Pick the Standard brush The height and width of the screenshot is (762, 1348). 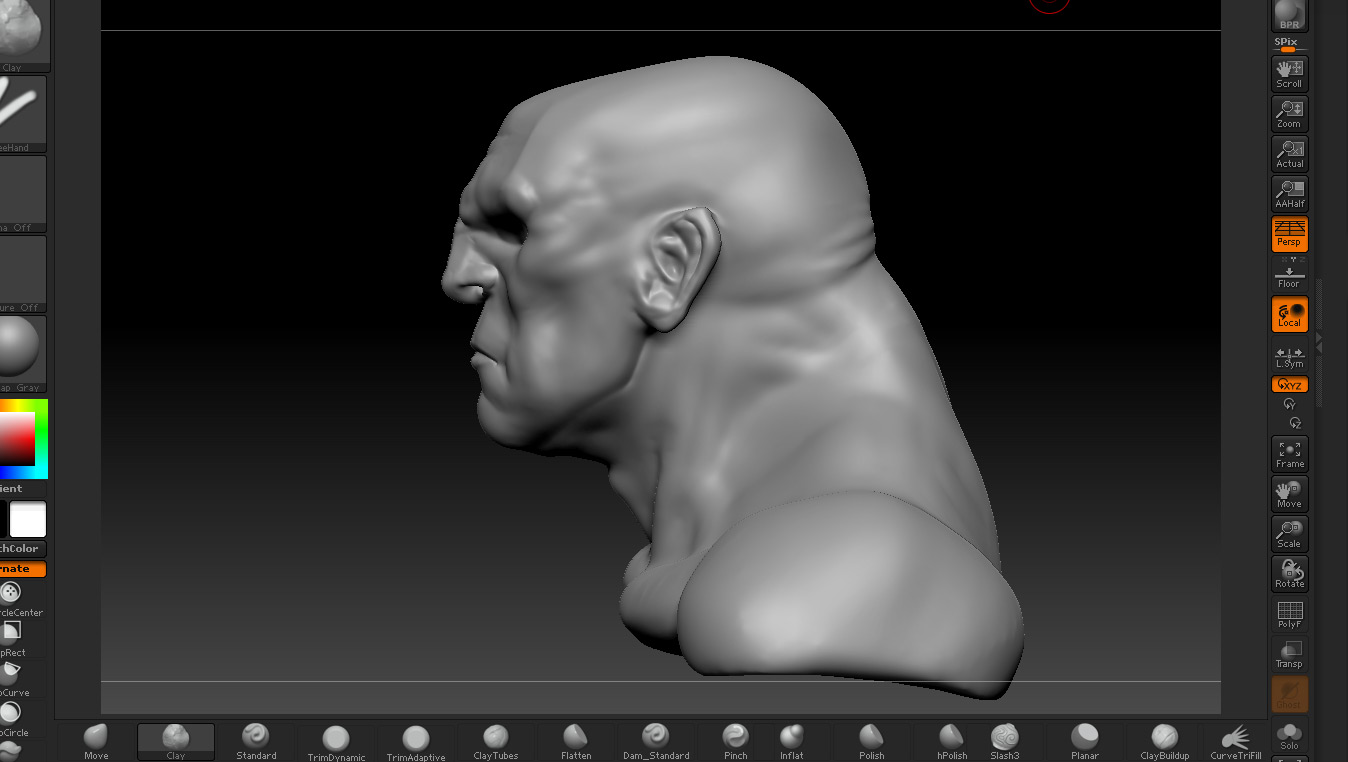tap(256, 742)
